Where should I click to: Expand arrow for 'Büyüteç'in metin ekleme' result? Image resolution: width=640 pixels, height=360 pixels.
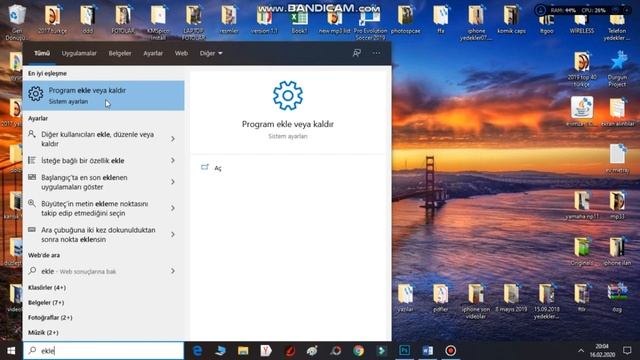pos(173,208)
